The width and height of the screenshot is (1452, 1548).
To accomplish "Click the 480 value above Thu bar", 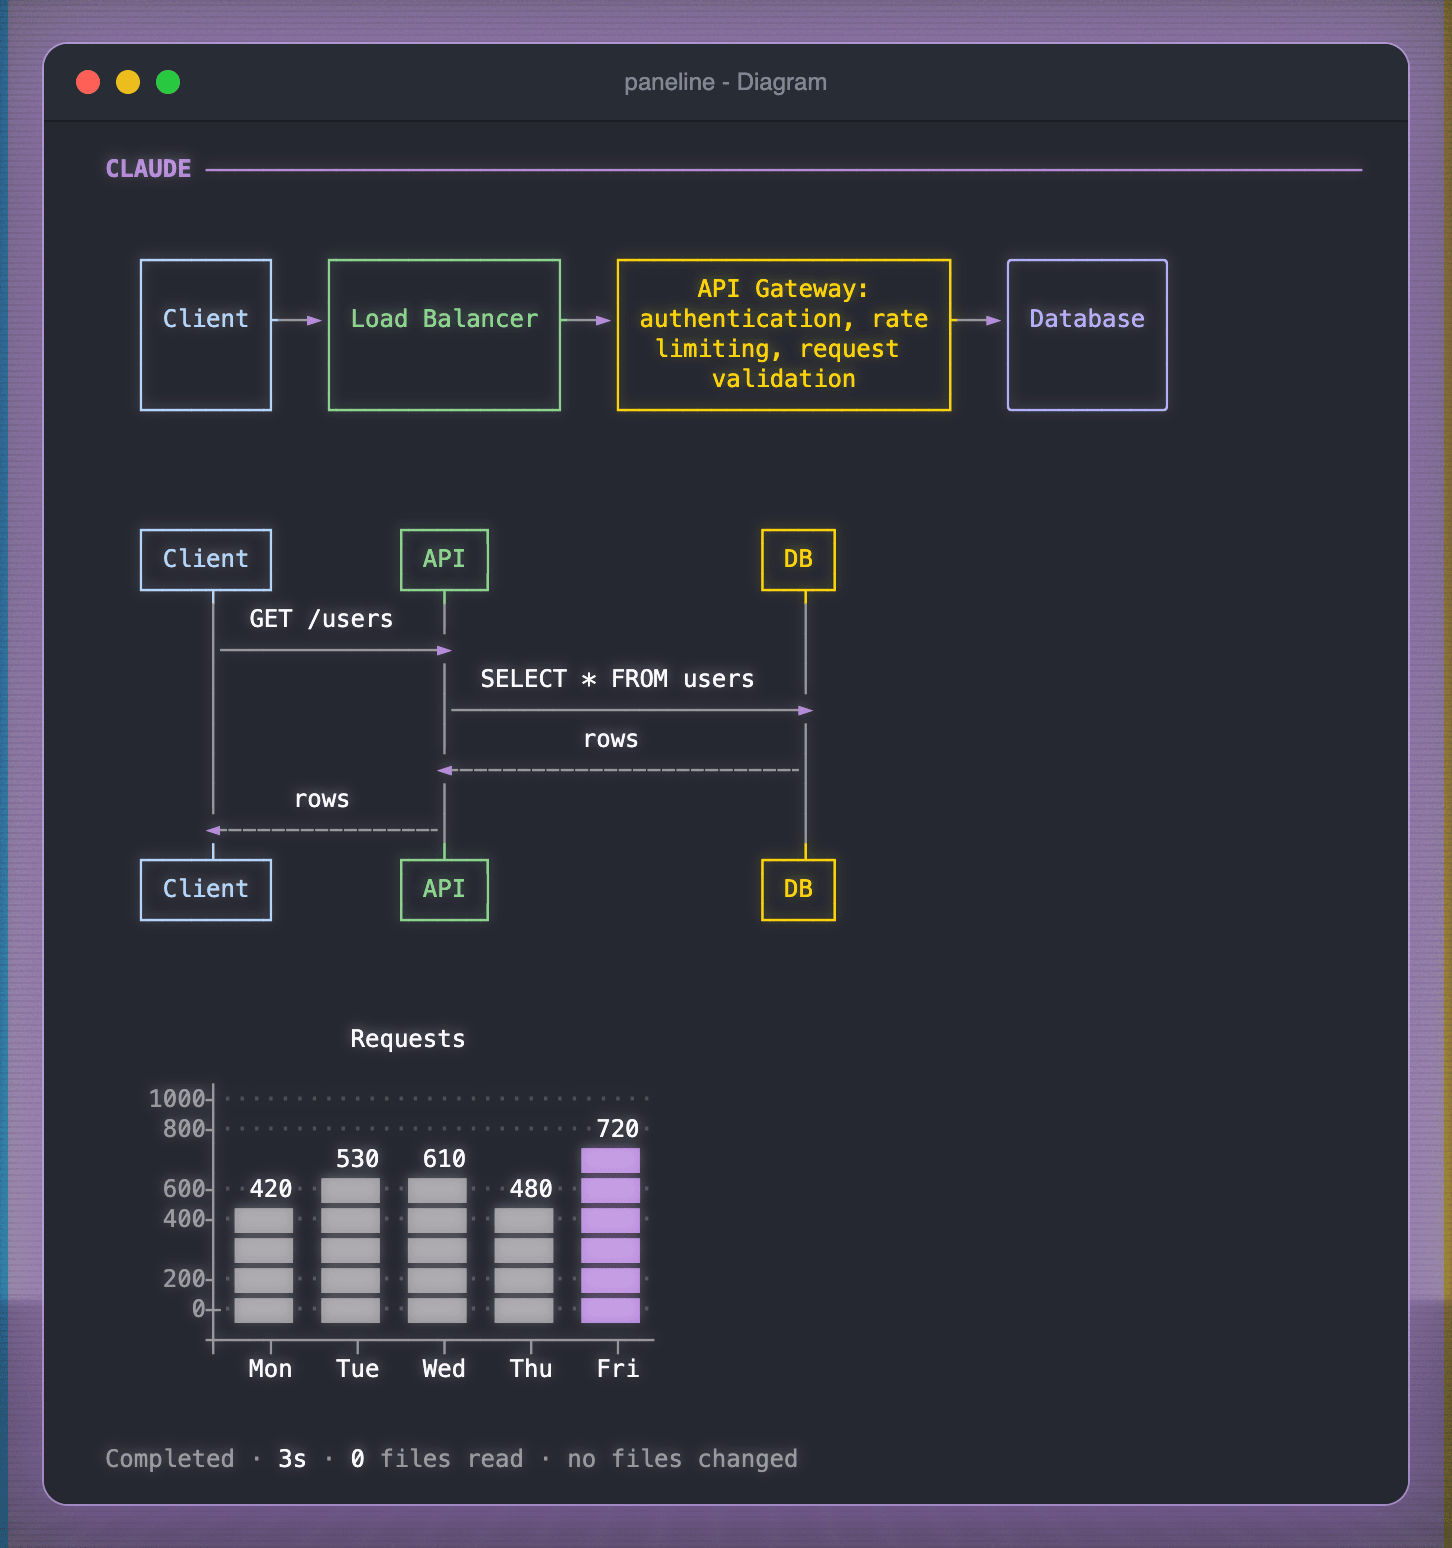I will [531, 1189].
